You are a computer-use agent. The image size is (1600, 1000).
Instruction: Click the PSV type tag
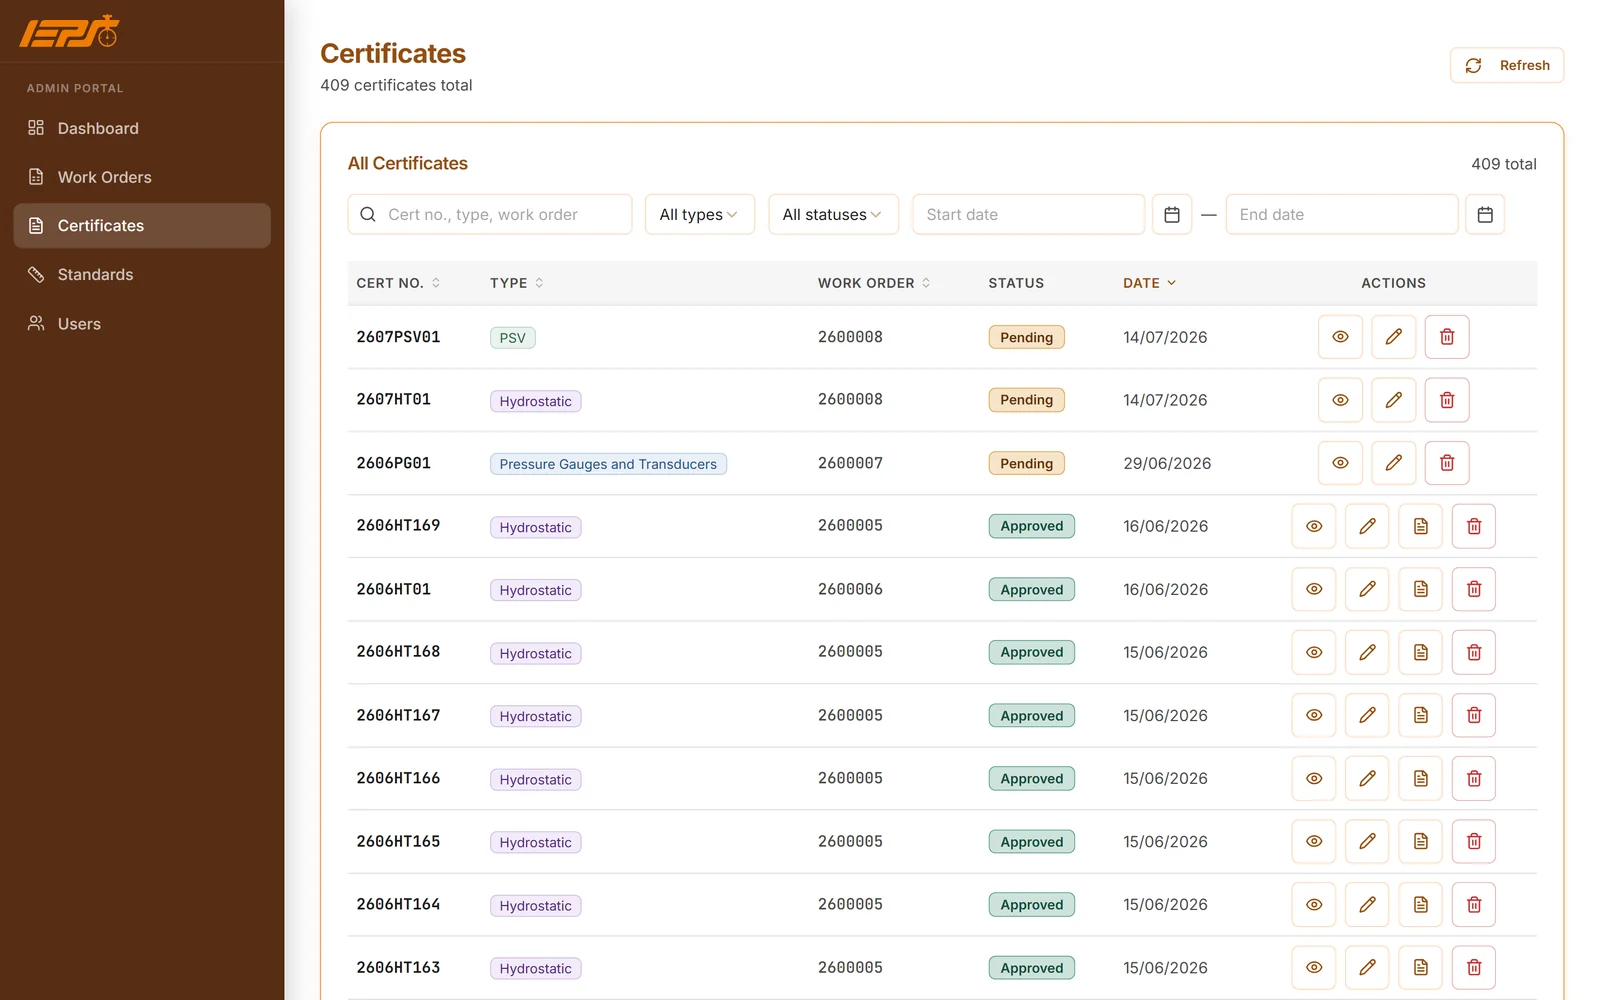(x=512, y=338)
